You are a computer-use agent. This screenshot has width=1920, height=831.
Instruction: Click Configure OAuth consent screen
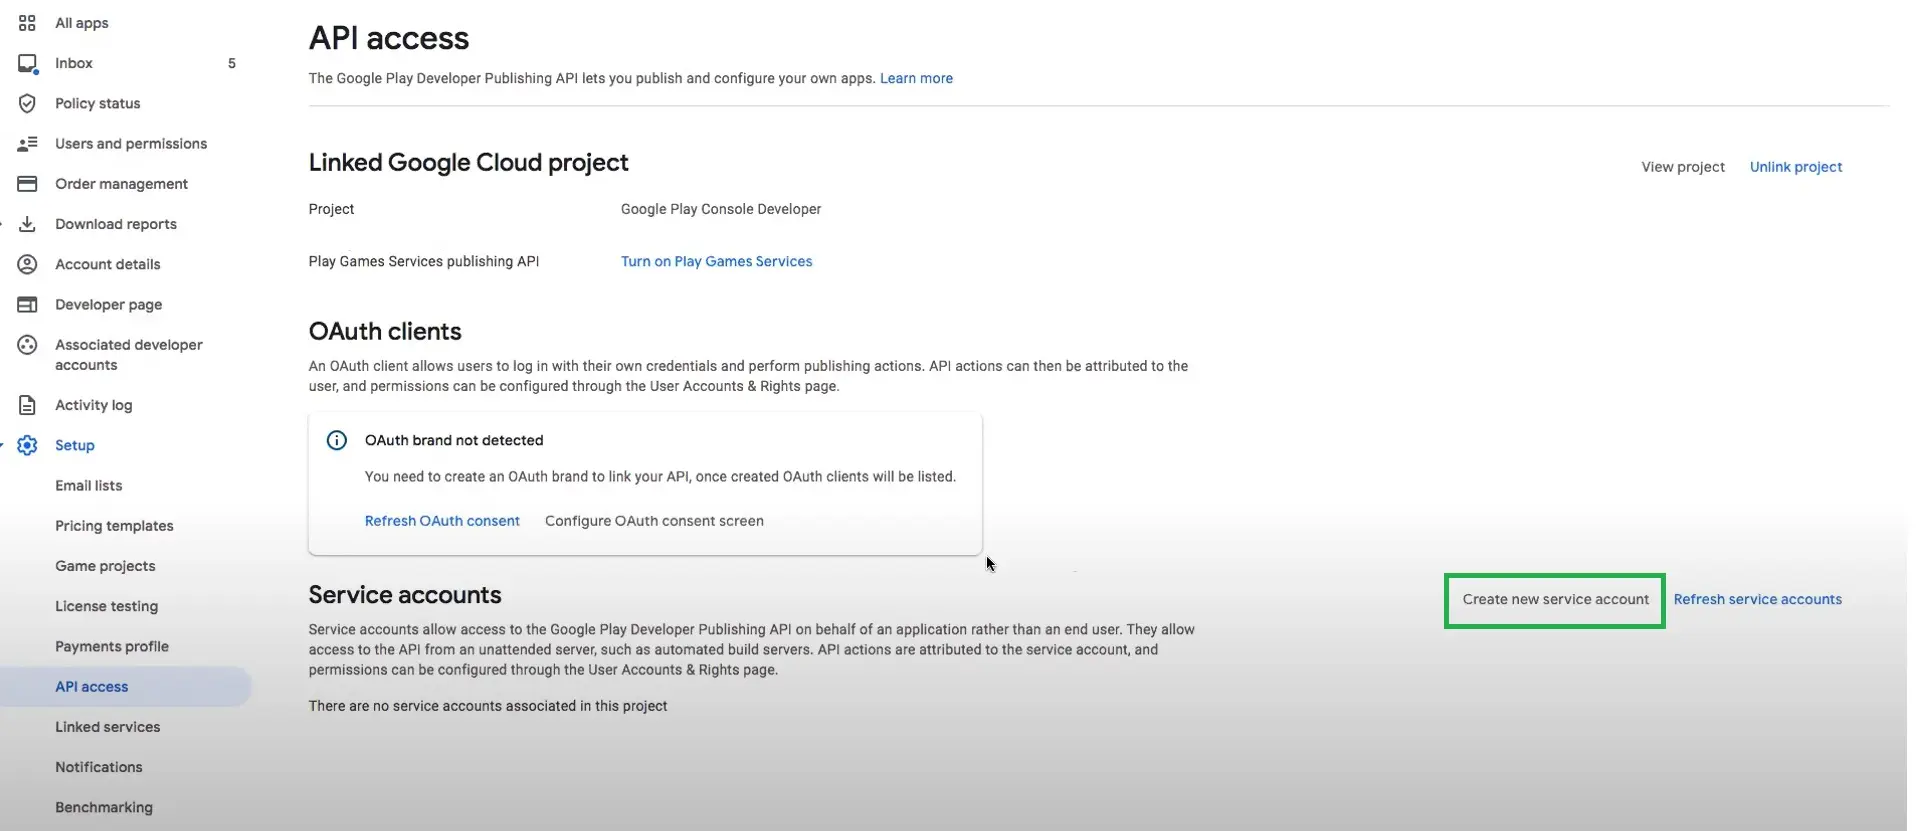click(x=654, y=521)
